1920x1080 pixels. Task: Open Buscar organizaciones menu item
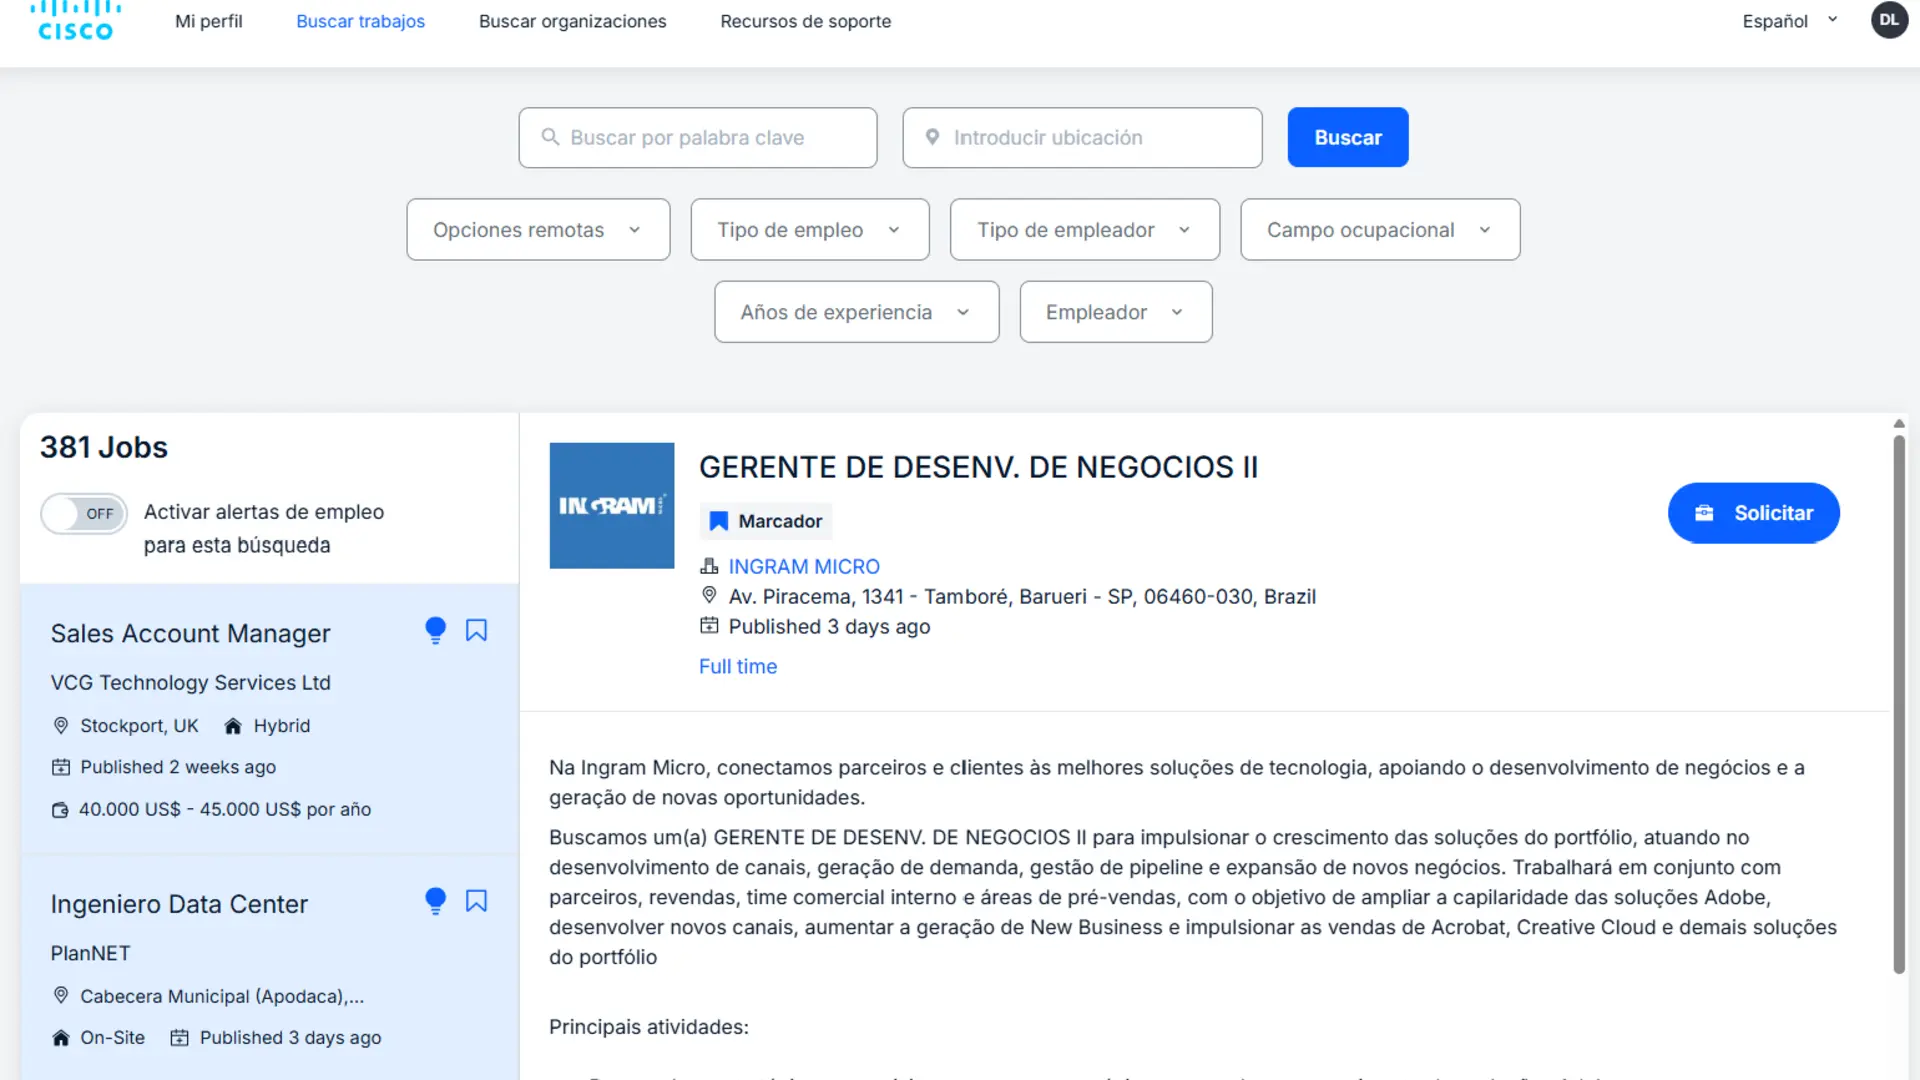pyautogui.click(x=573, y=21)
